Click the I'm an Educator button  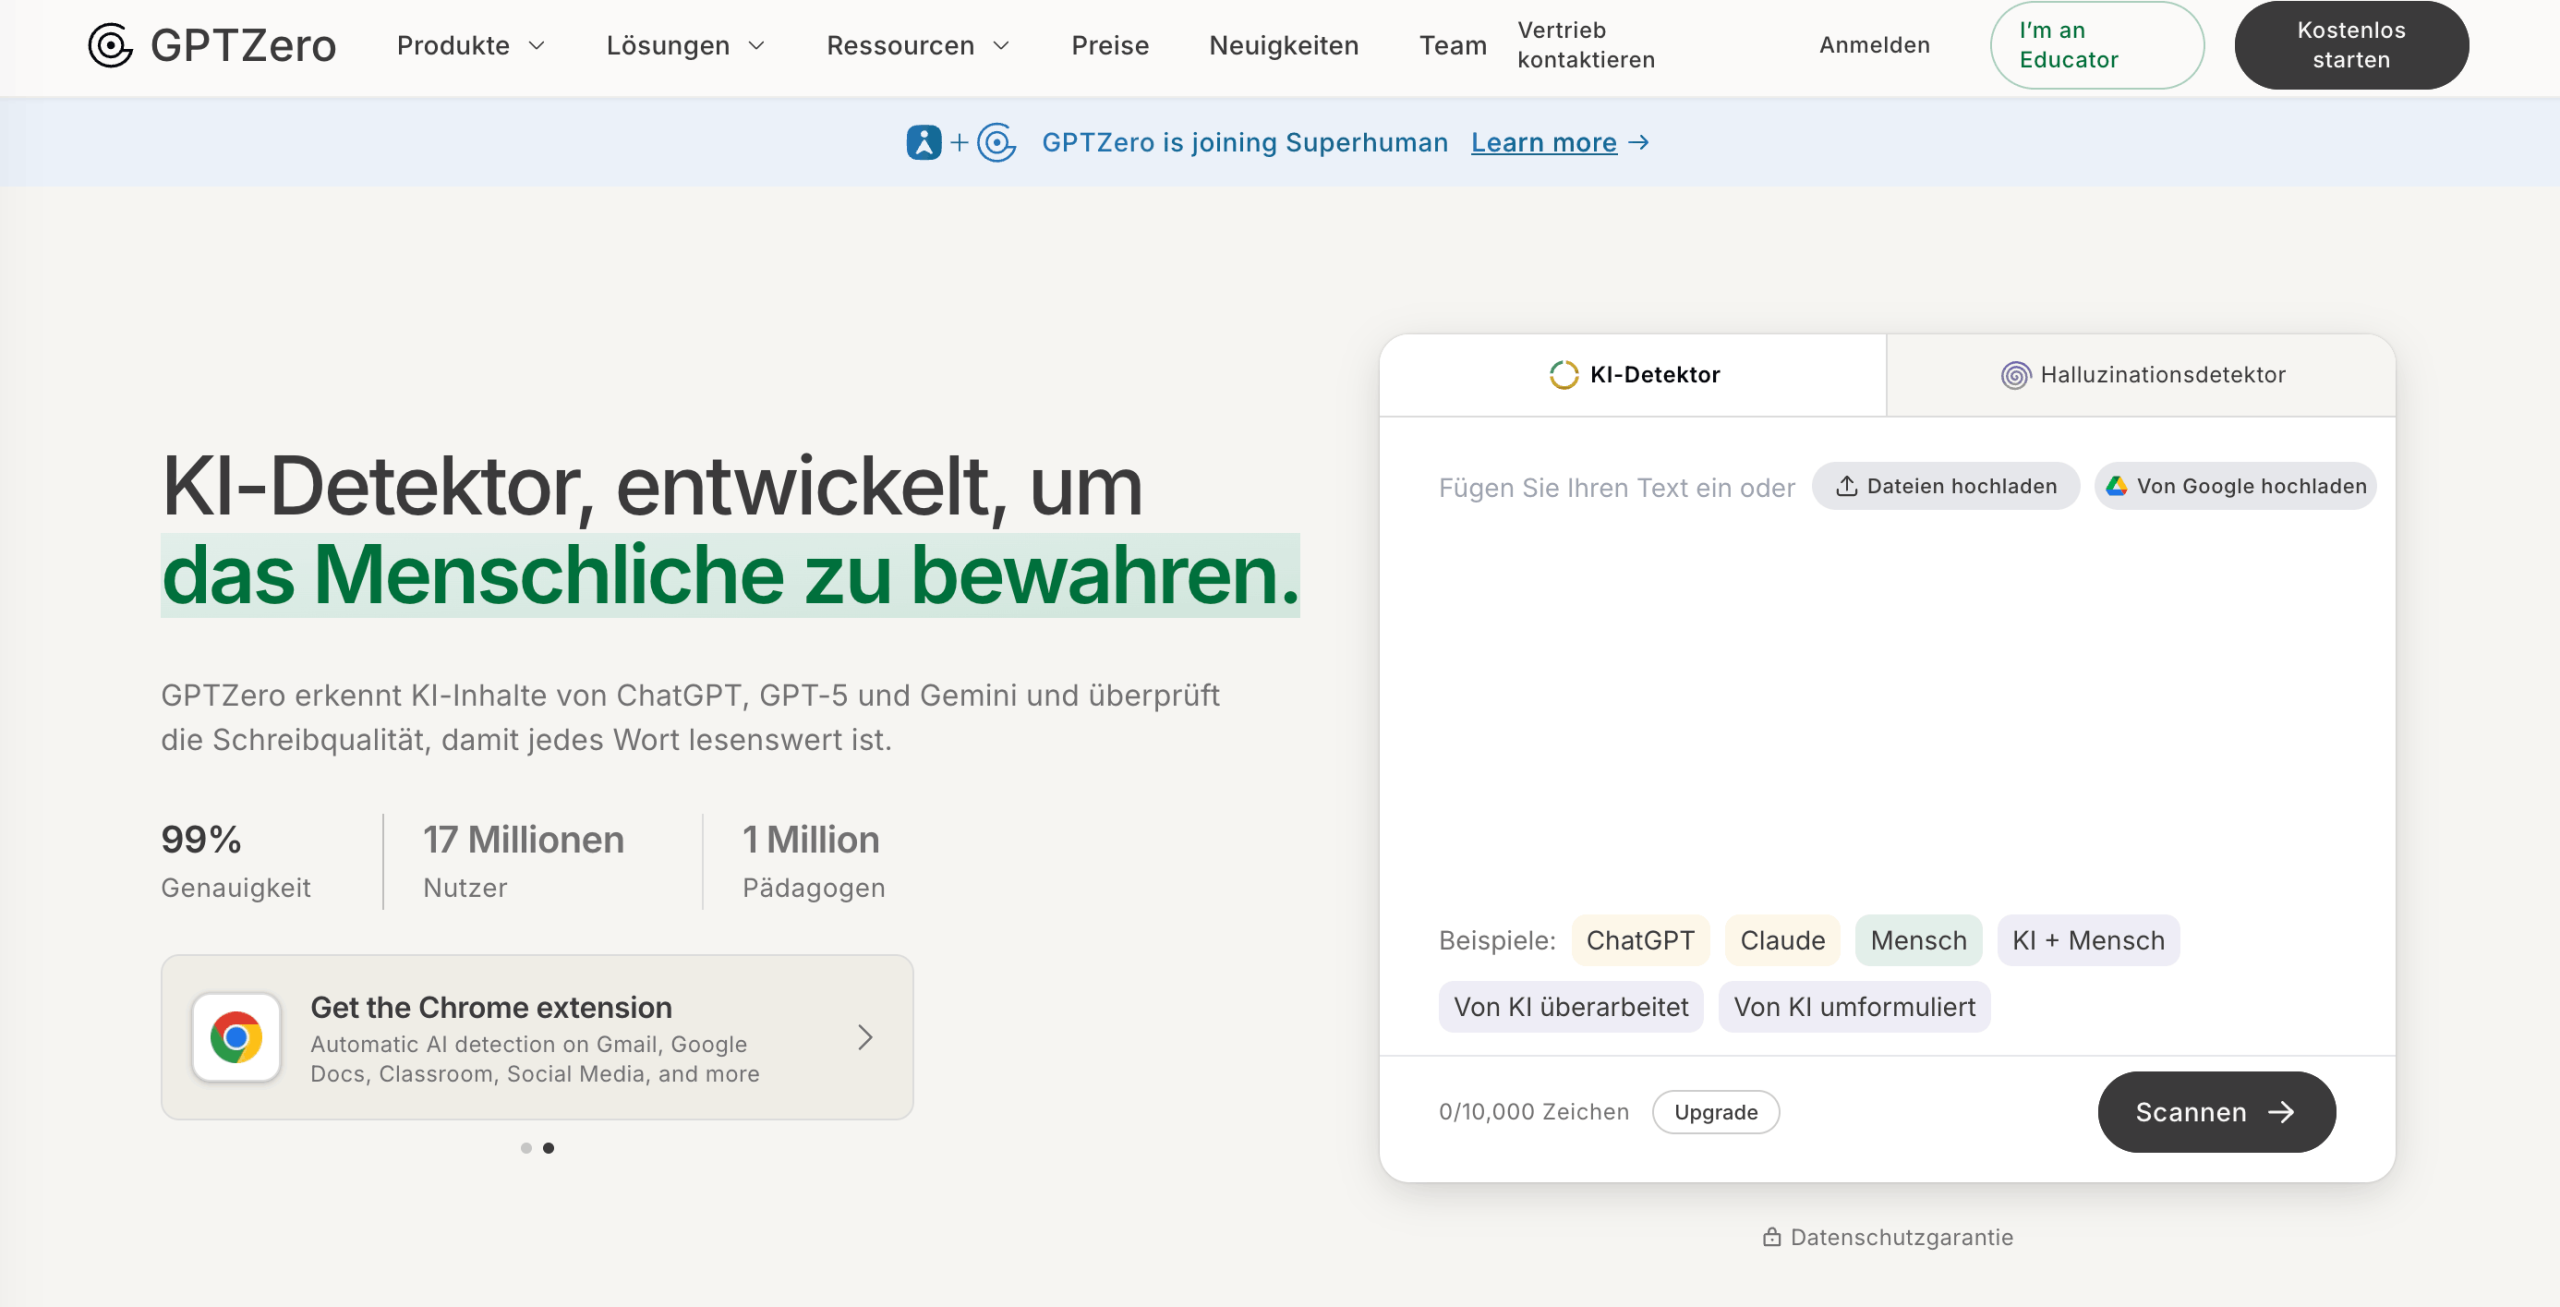2096,45
